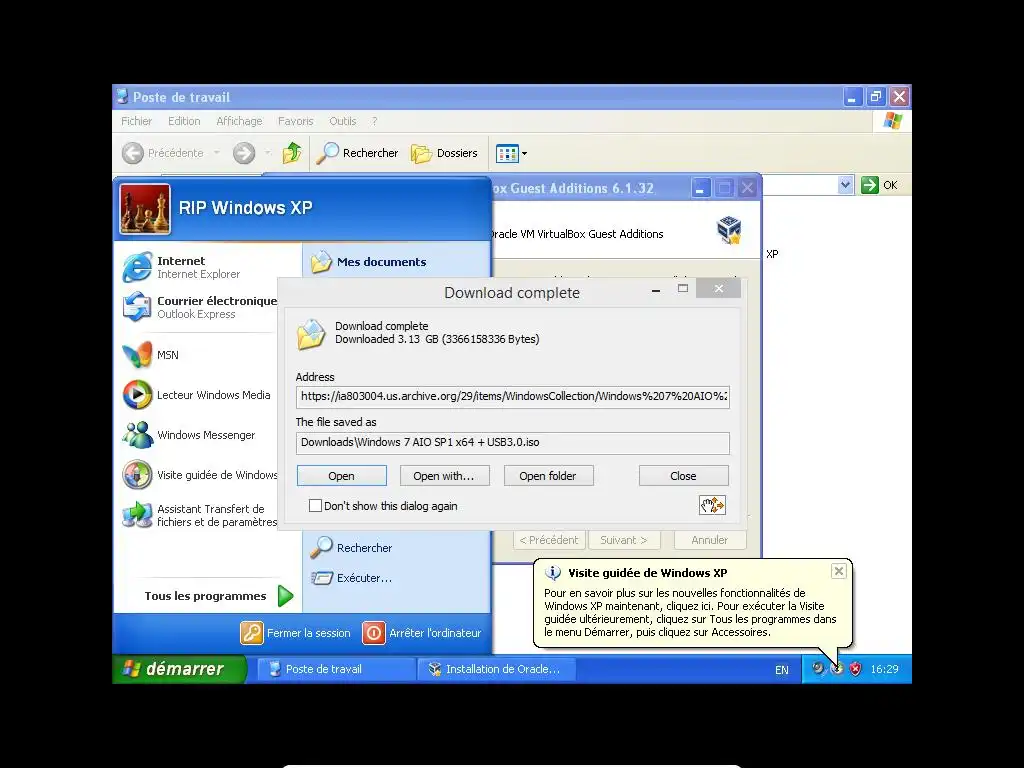Click the info icon in Visite guidée balloon
The height and width of the screenshot is (768, 1024).
point(552,573)
